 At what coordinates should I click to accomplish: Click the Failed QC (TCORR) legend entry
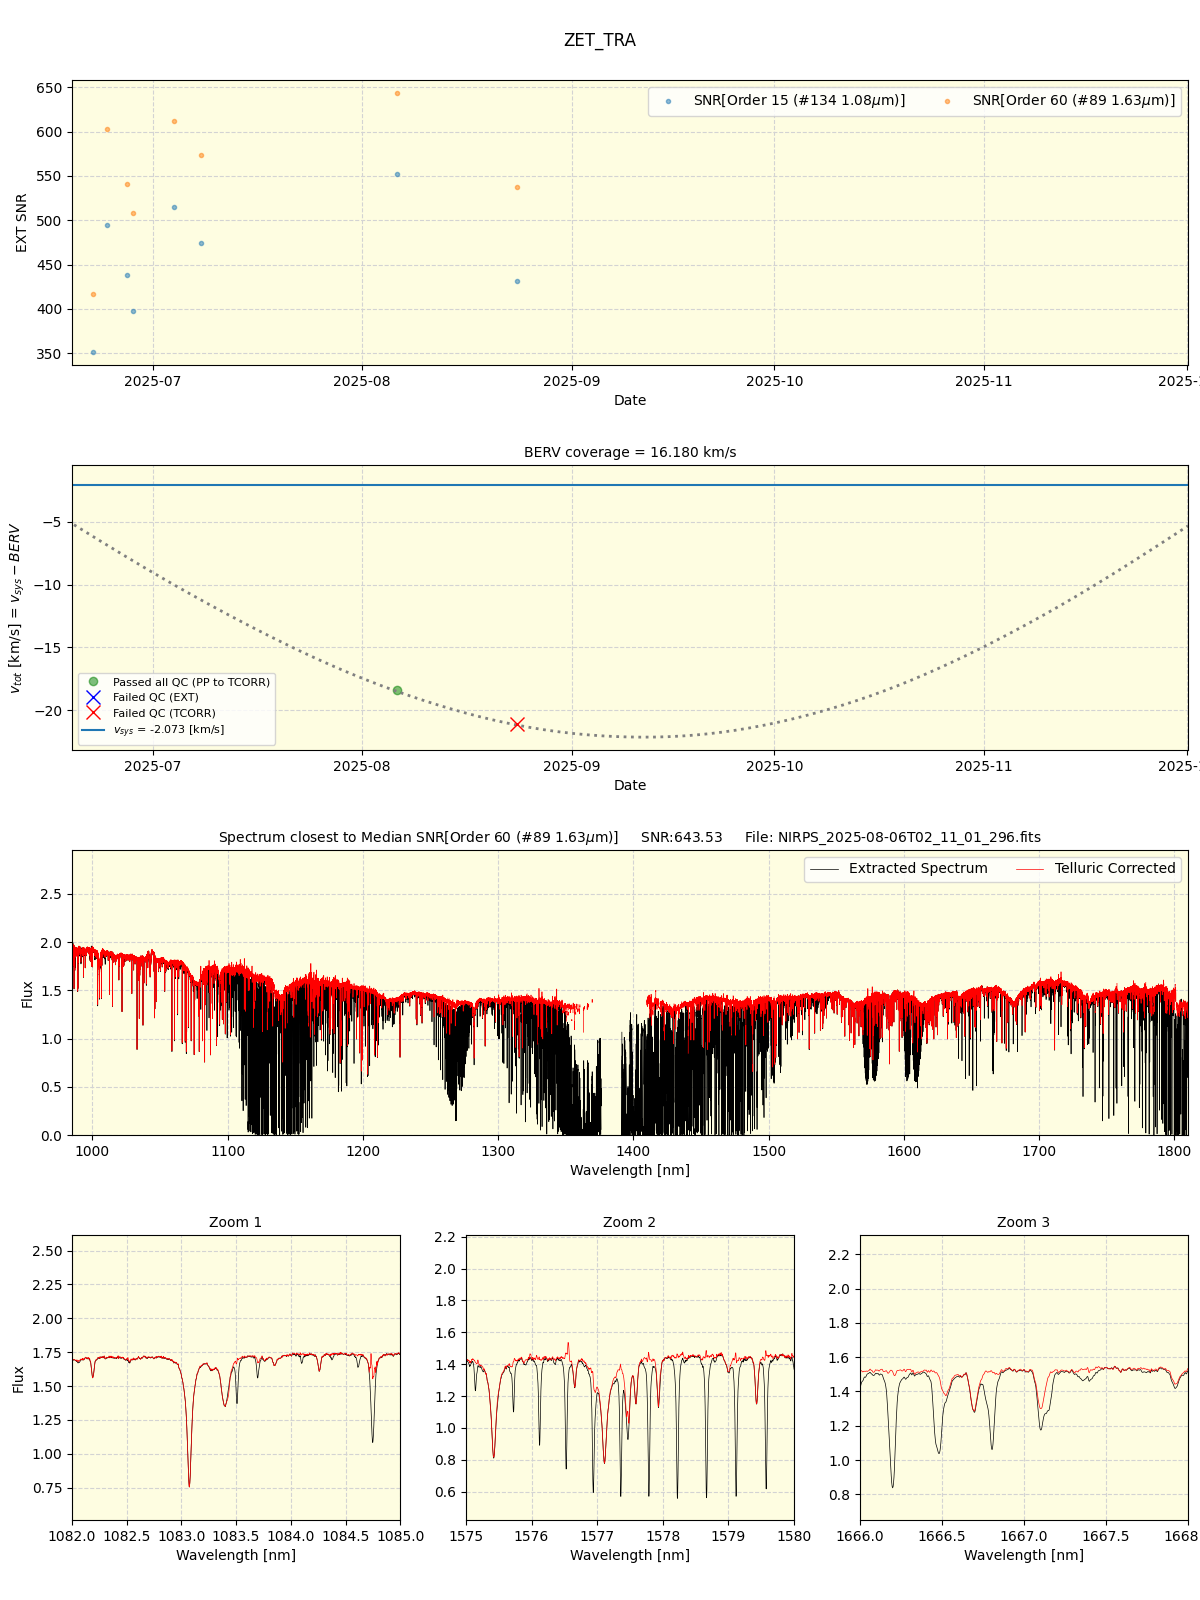(149, 714)
